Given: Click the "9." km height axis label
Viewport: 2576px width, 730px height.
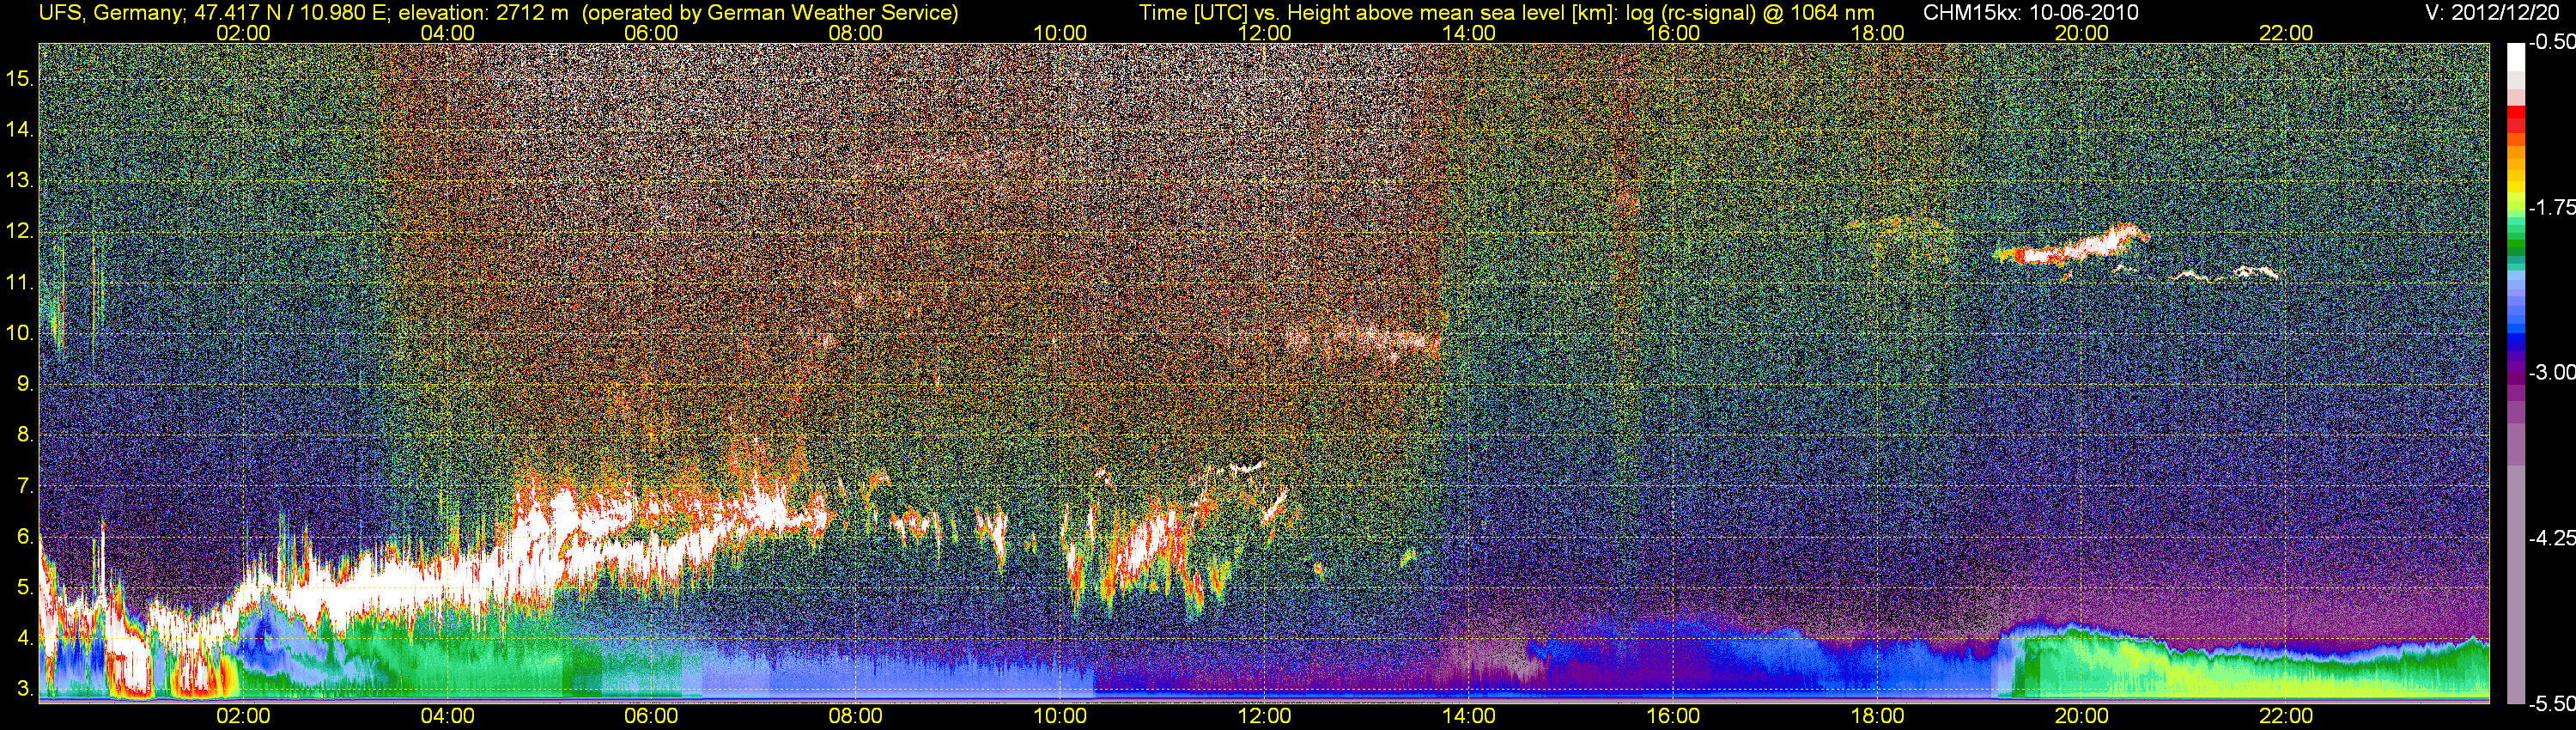Looking at the screenshot, I should coord(25,384).
